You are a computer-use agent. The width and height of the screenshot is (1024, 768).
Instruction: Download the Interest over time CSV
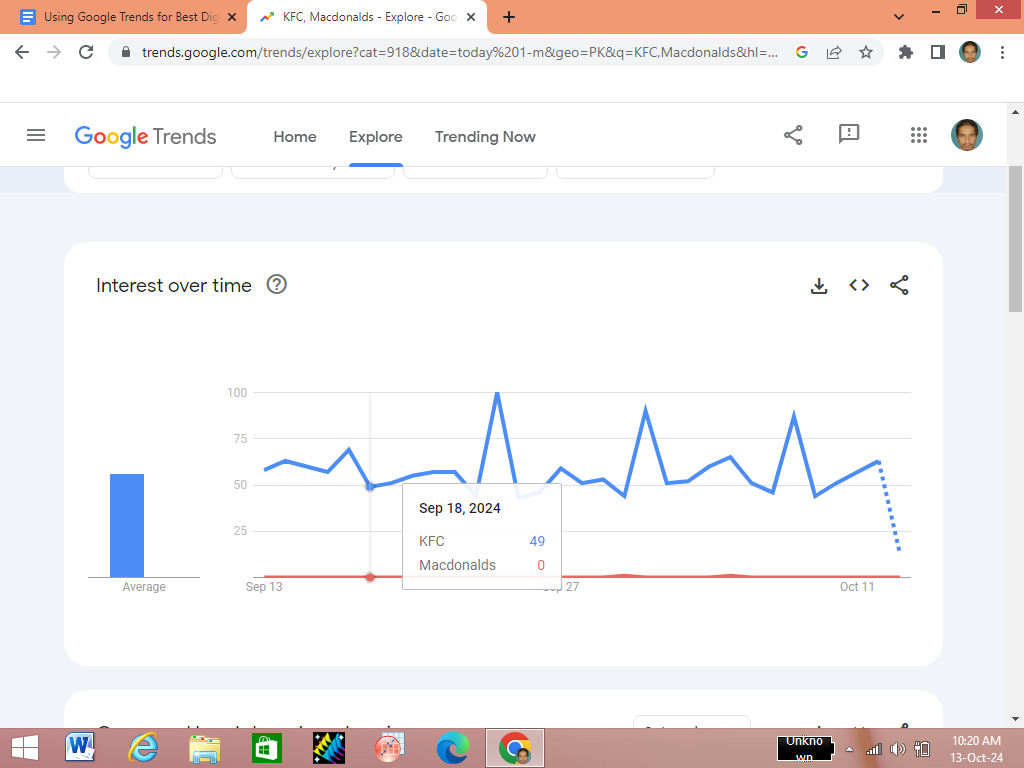pos(819,285)
